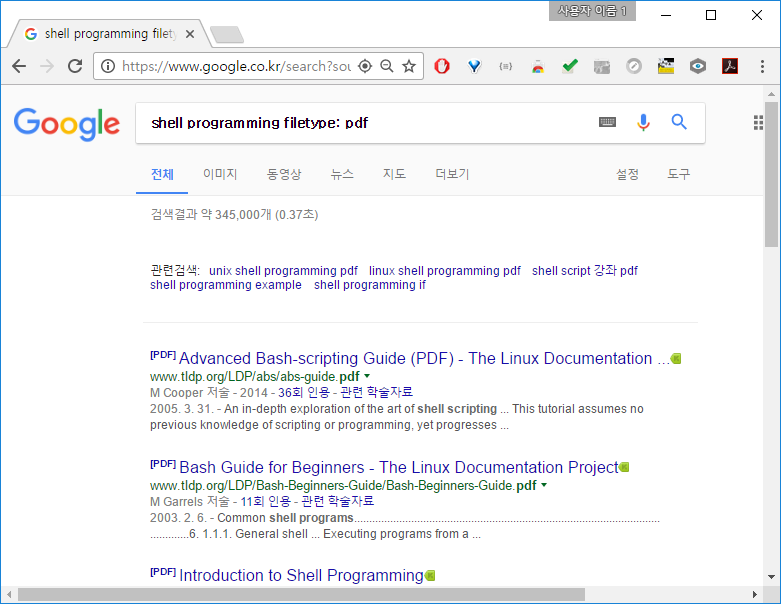Viewport: 781px width, 604px height.
Task: Open the Adobe Acrobat PDF extension icon
Action: click(x=730, y=66)
